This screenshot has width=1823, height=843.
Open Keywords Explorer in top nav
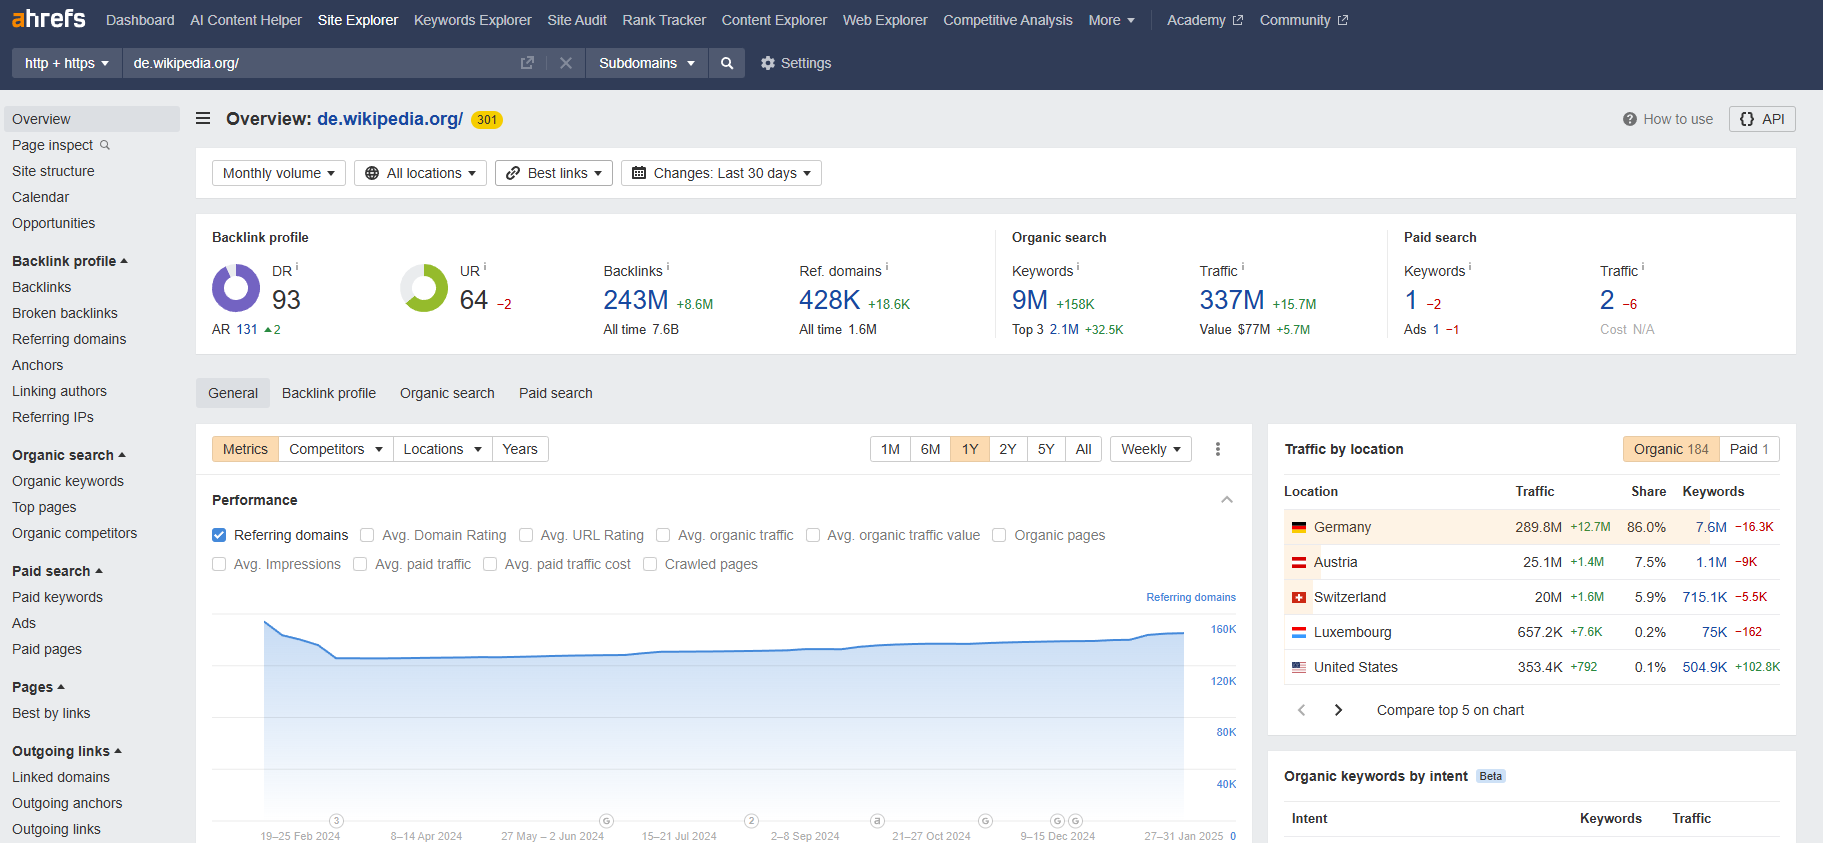pyautogui.click(x=473, y=20)
